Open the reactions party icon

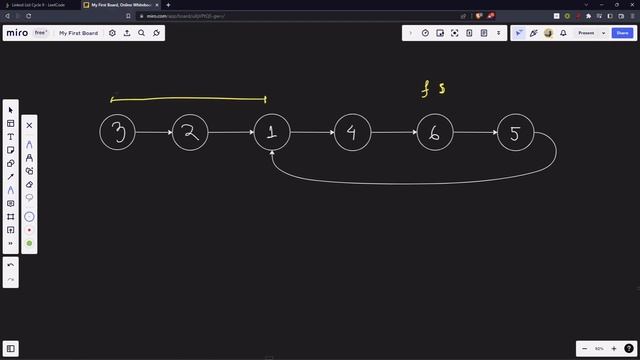point(533,33)
